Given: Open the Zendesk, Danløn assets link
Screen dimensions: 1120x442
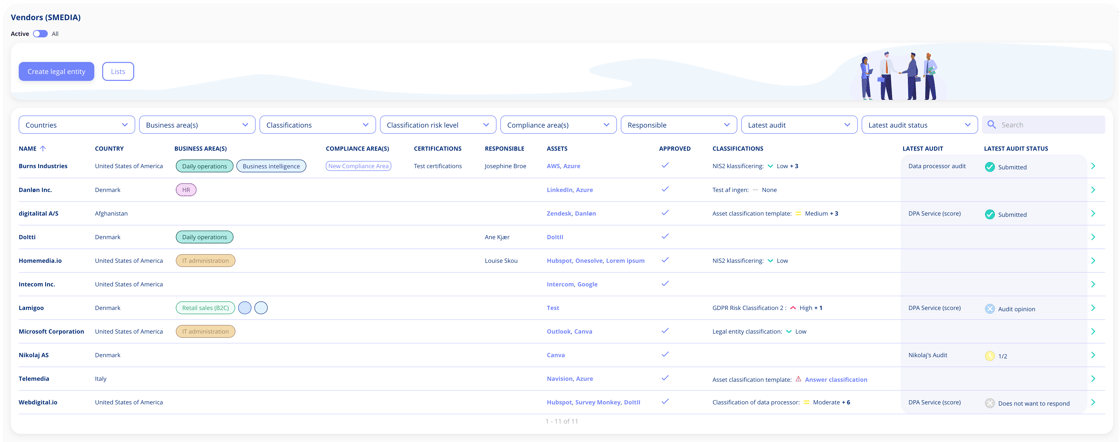Looking at the screenshot, I should [x=573, y=214].
